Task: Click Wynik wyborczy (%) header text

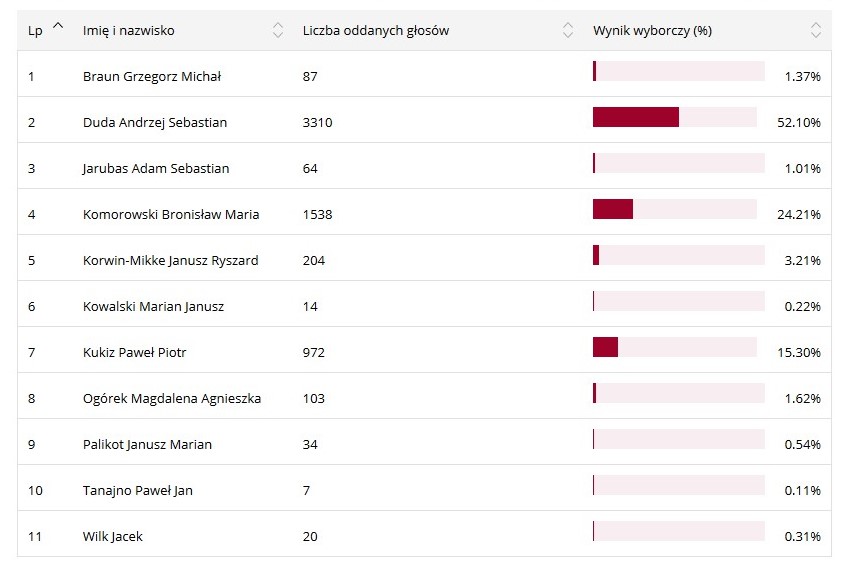Action: [x=652, y=31]
